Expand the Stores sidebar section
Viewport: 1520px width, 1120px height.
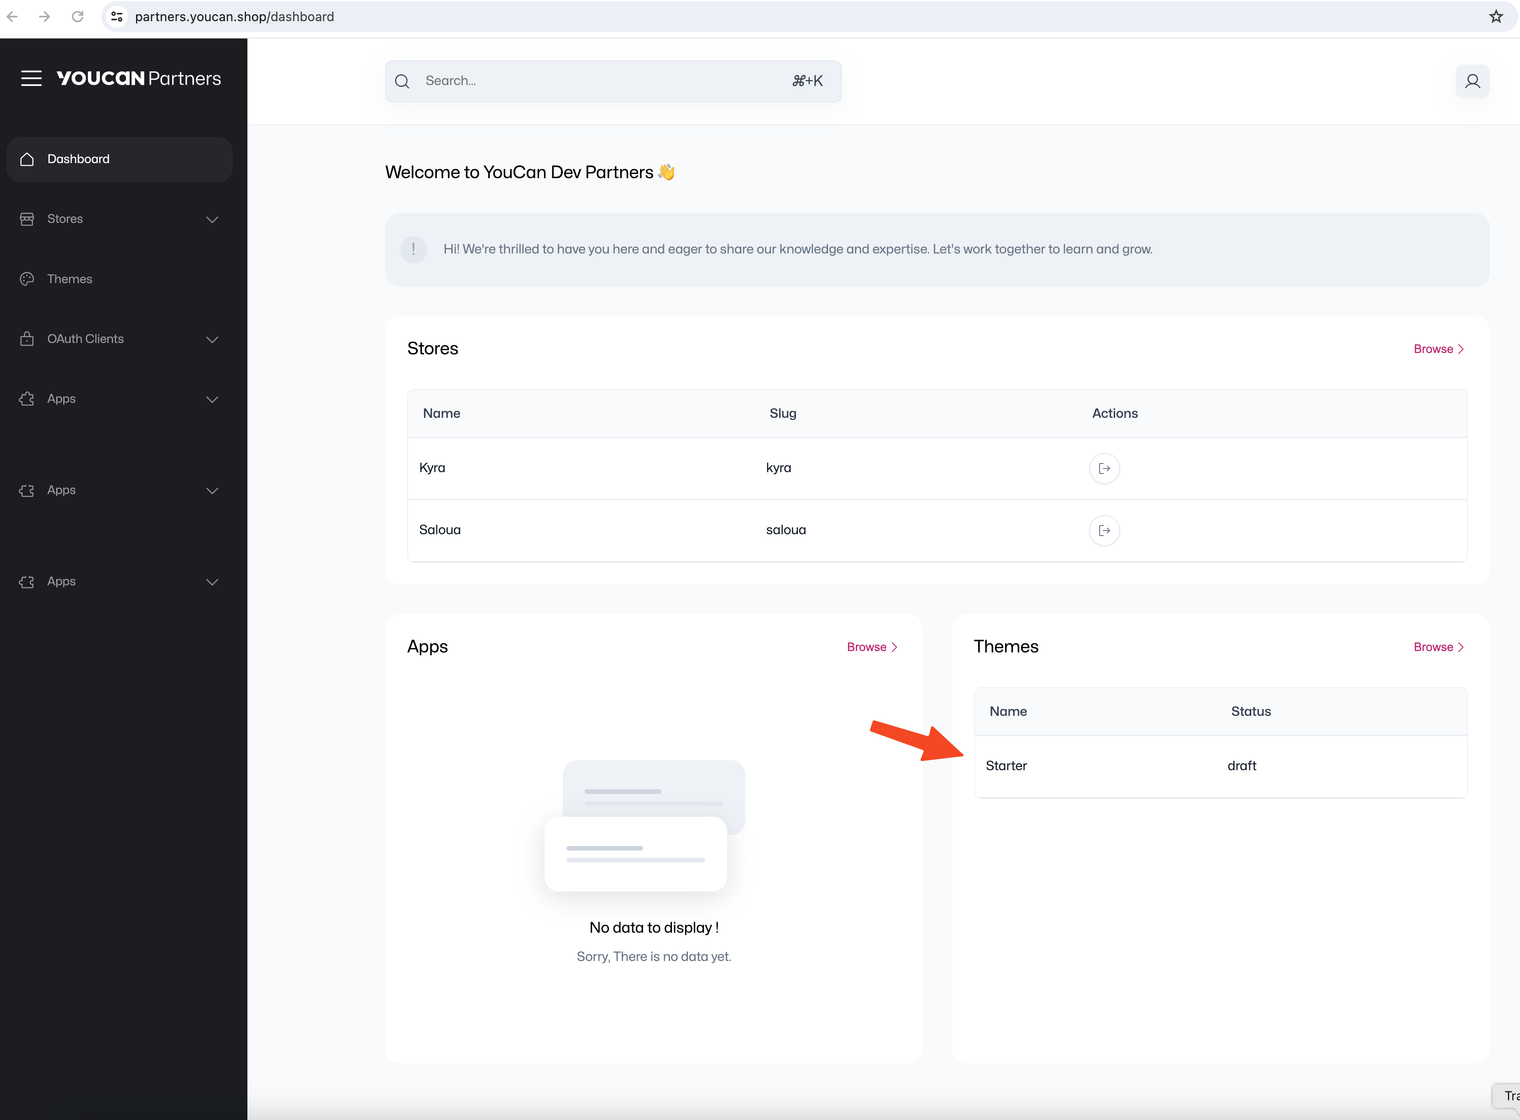pos(212,219)
